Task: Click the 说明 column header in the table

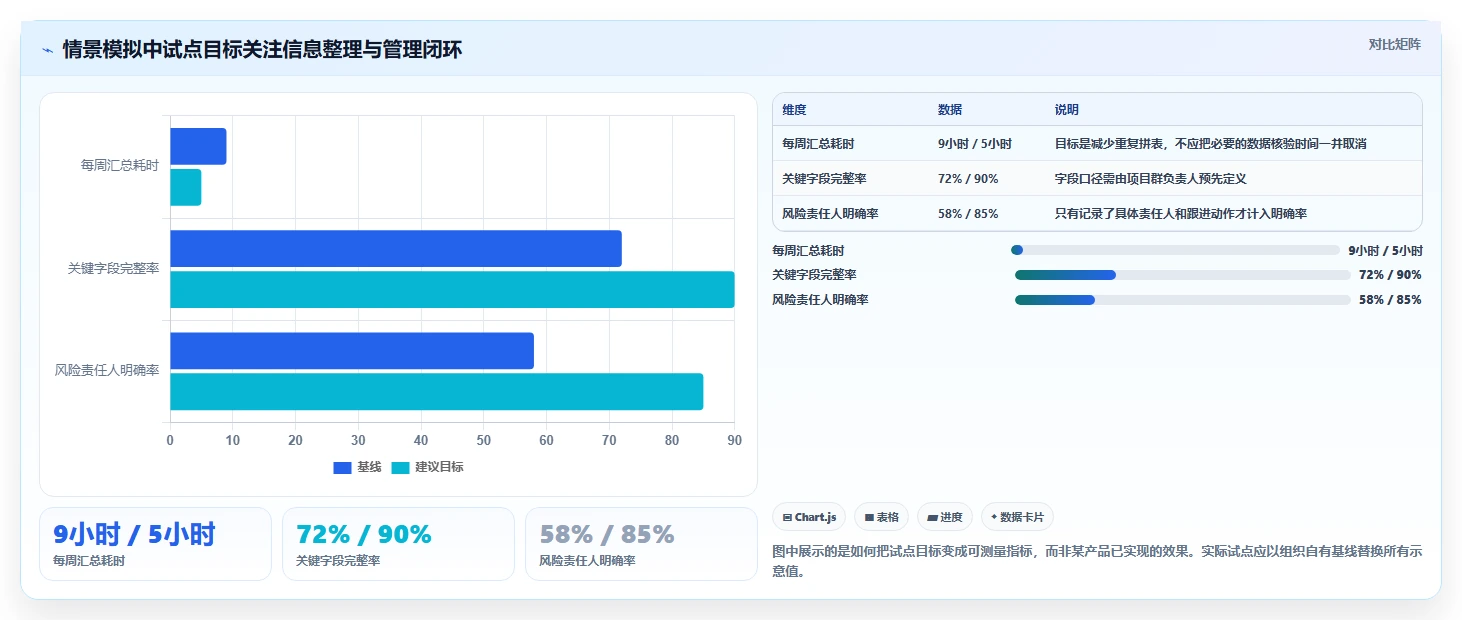Action: pos(1067,110)
